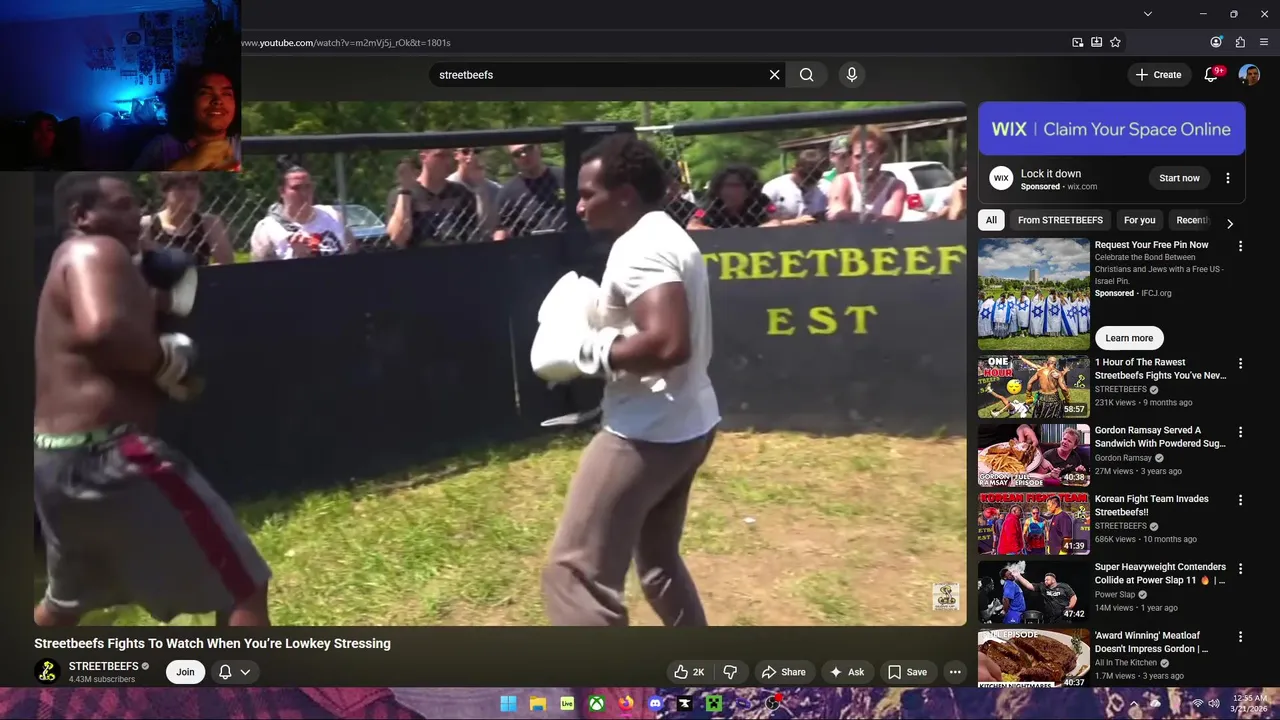Open 1 Hour of The Rawest Streetbeefs thumbnail
This screenshot has width=1280, height=720.
click(1034, 387)
